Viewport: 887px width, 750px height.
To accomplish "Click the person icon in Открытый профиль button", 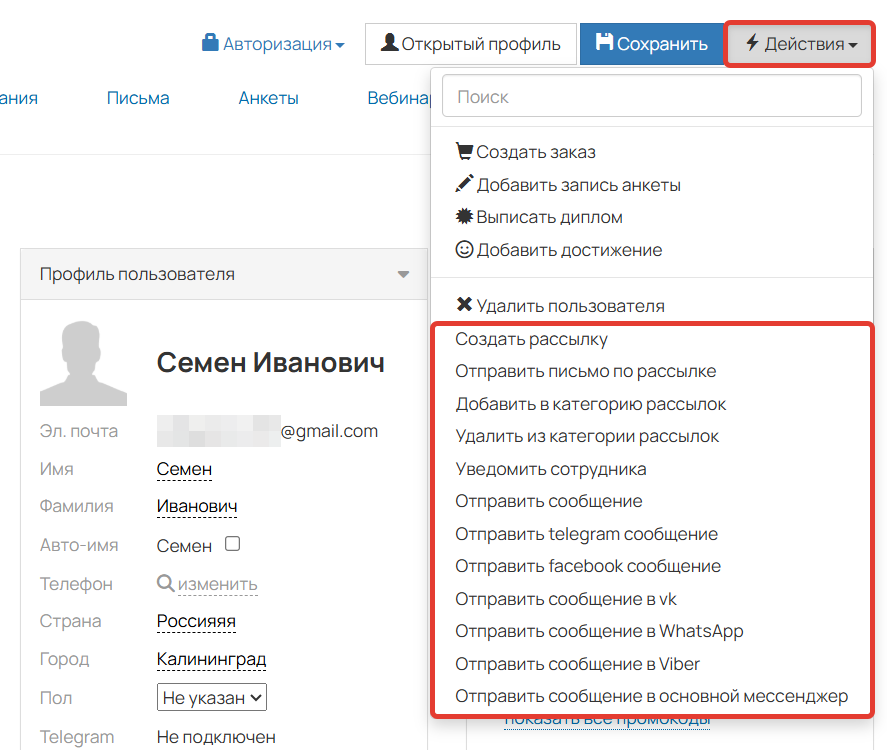I will click(389, 43).
